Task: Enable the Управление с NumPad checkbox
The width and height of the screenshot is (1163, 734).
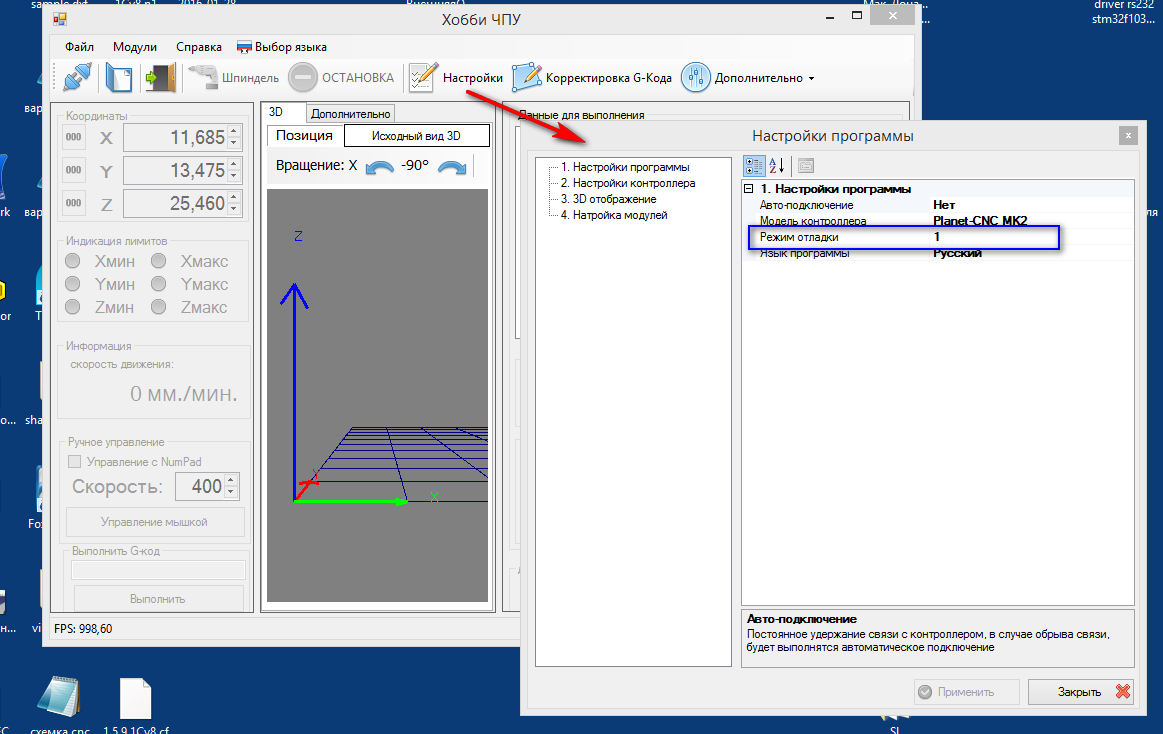Action: tap(74, 462)
